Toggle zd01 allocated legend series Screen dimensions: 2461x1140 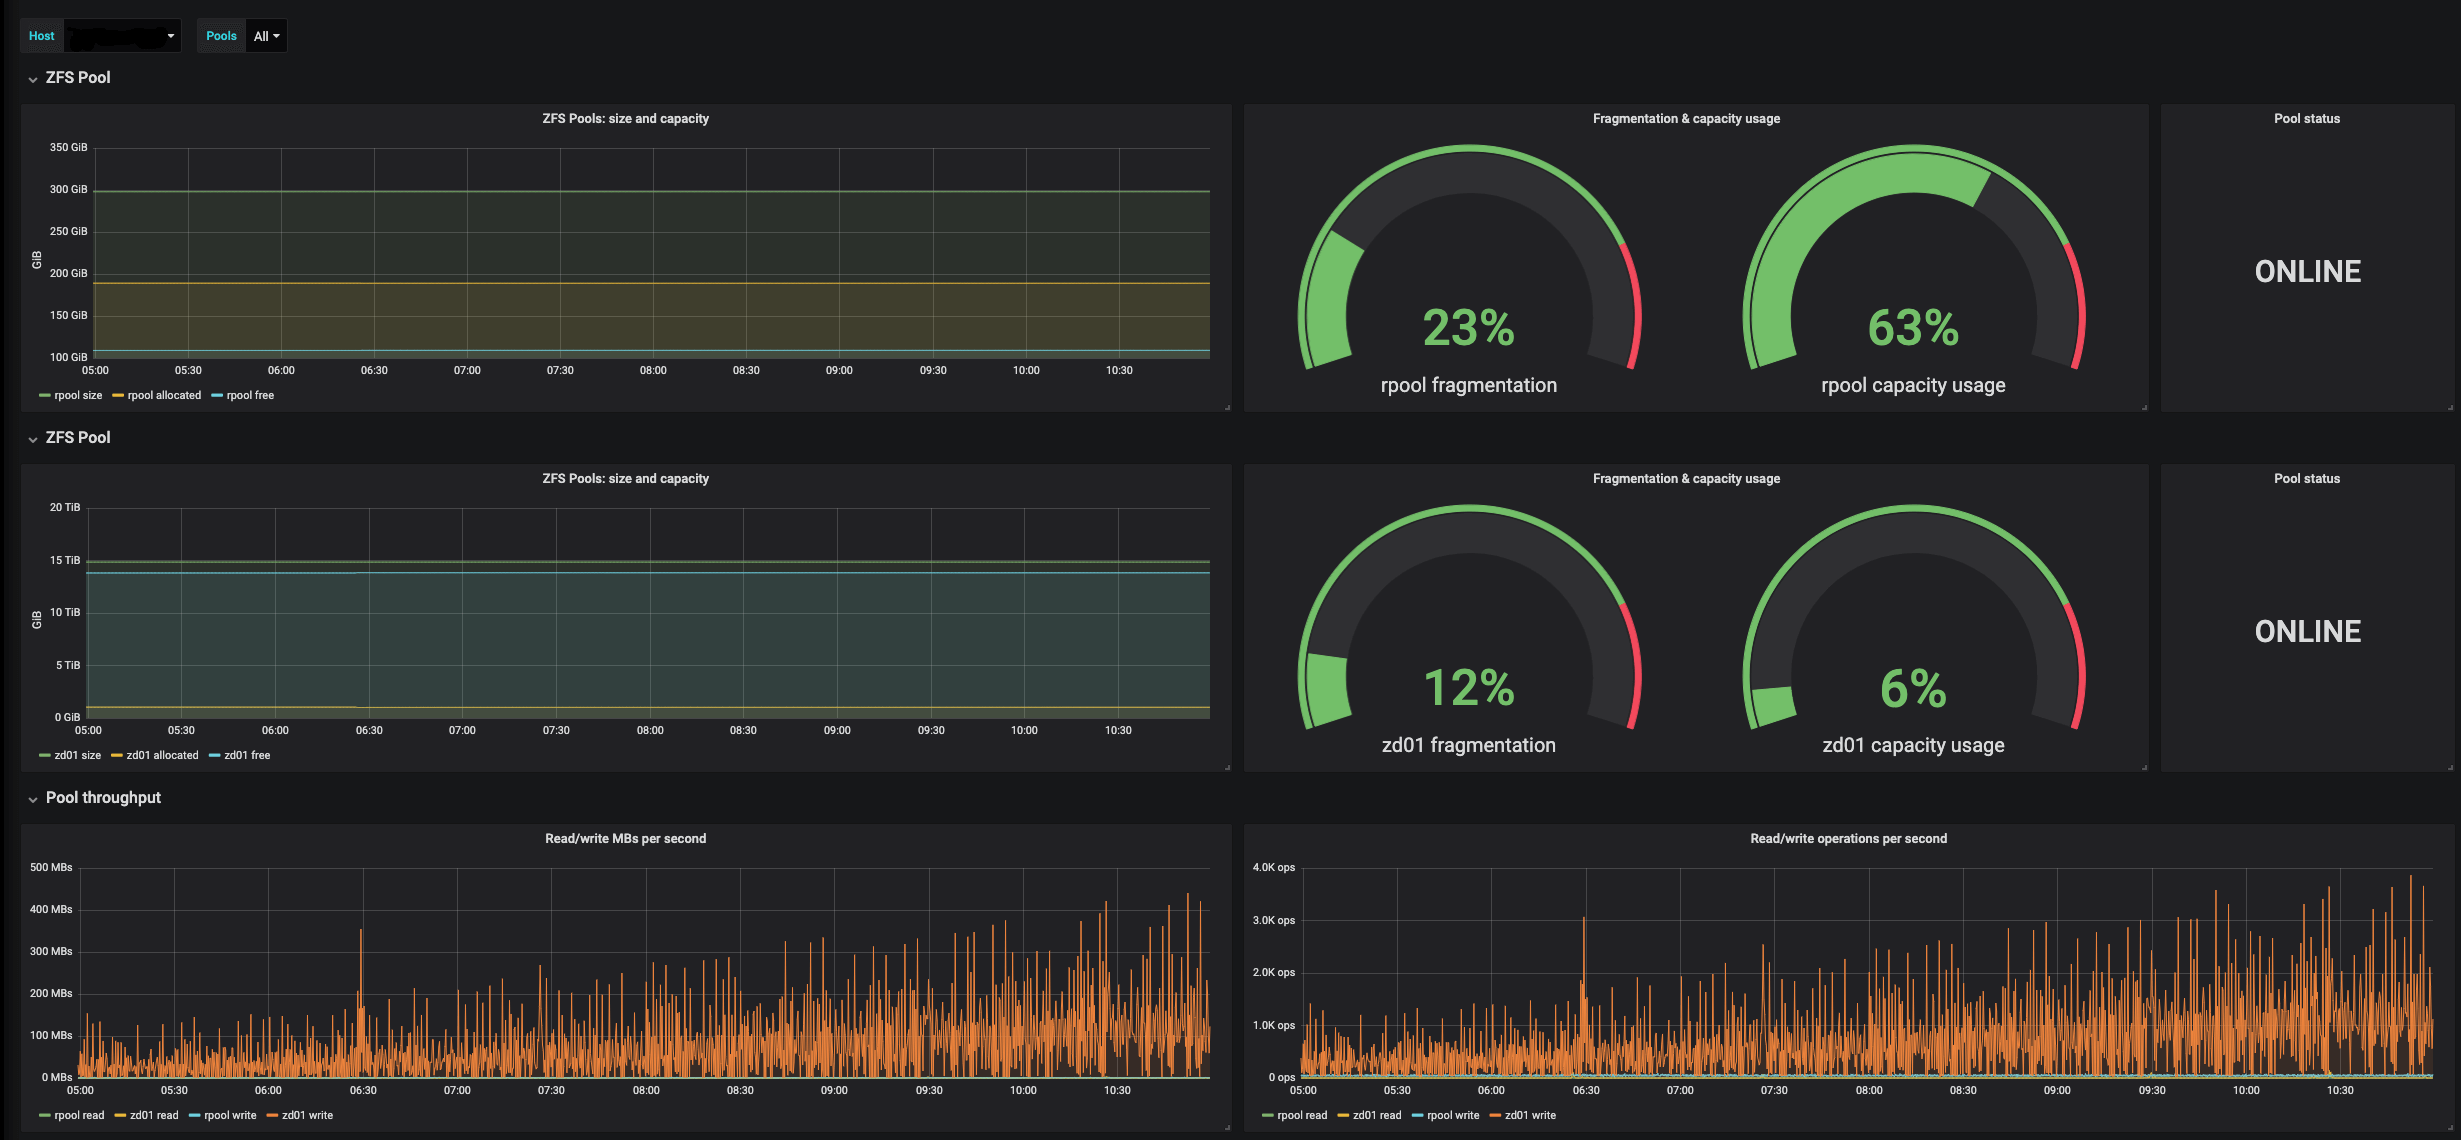click(162, 756)
